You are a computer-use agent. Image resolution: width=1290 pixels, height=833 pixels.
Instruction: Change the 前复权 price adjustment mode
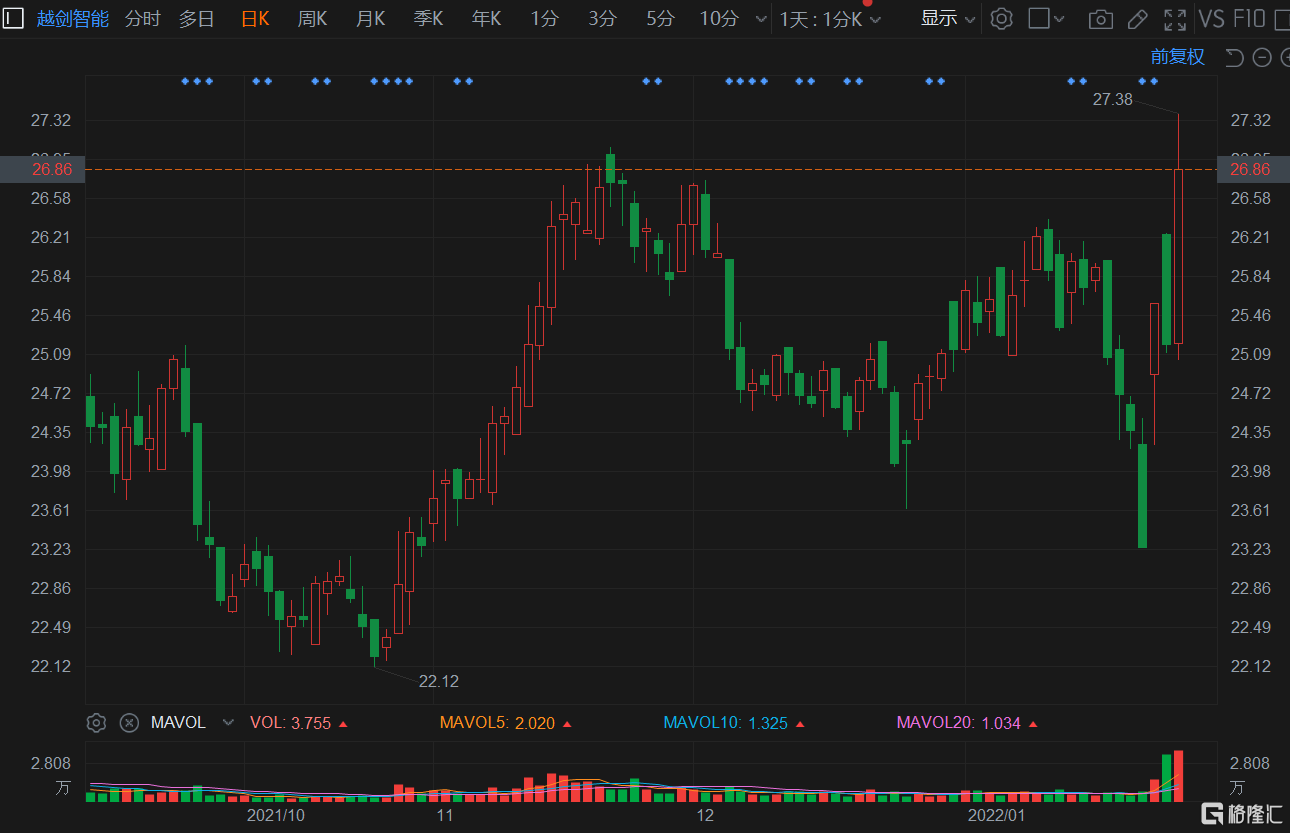(x=1178, y=58)
